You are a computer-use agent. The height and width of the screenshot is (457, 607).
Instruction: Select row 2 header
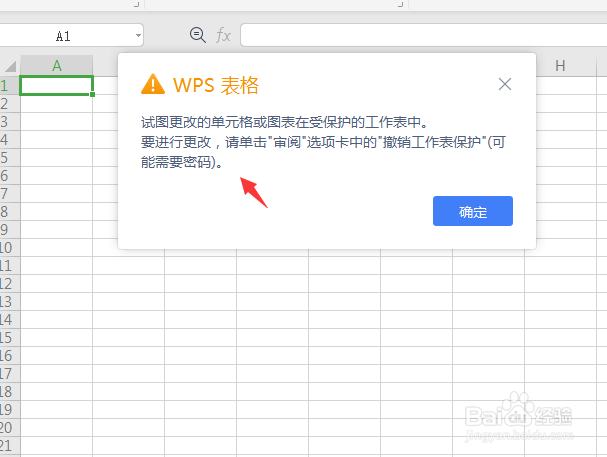[10, 103]
